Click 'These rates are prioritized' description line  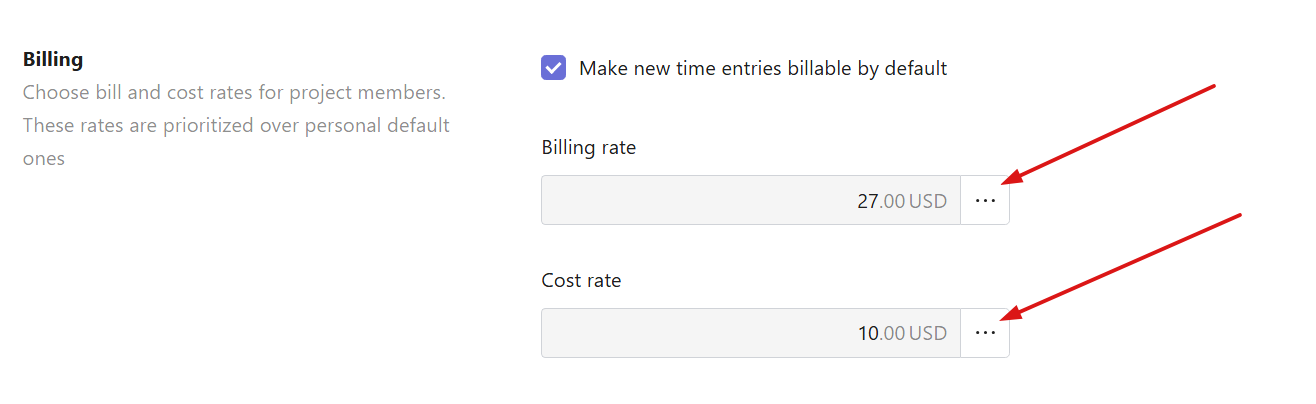point(236,126)
